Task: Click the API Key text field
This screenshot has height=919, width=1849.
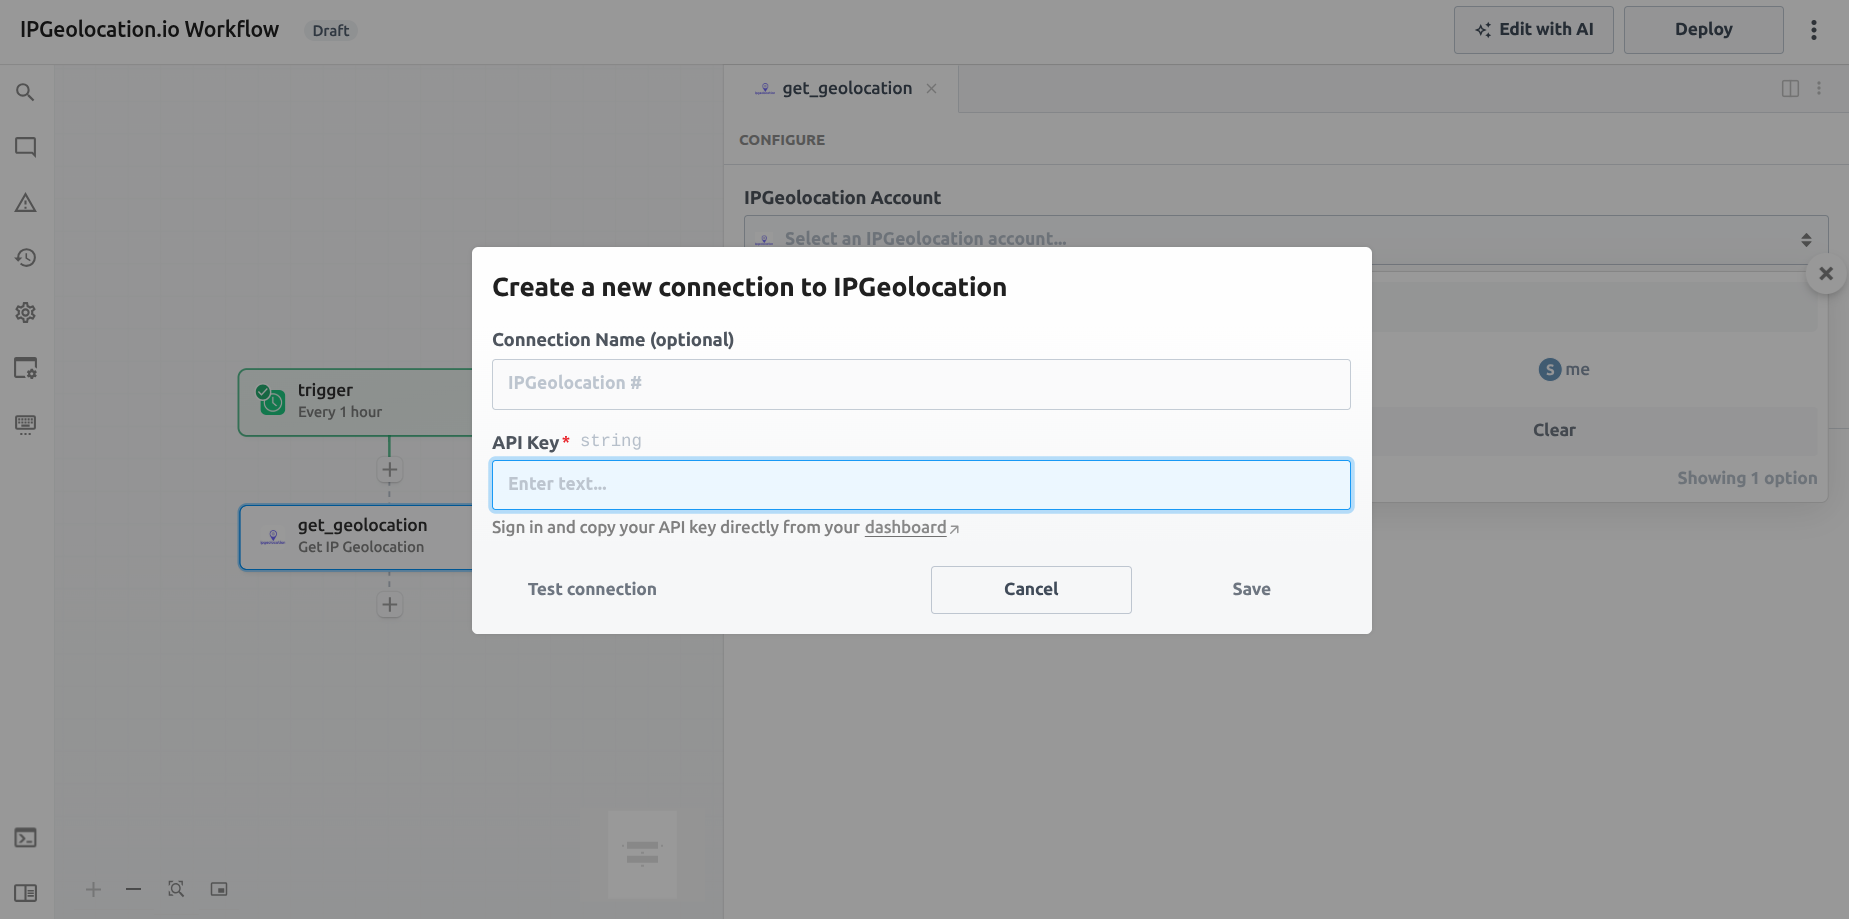Action: pos(921,485)
